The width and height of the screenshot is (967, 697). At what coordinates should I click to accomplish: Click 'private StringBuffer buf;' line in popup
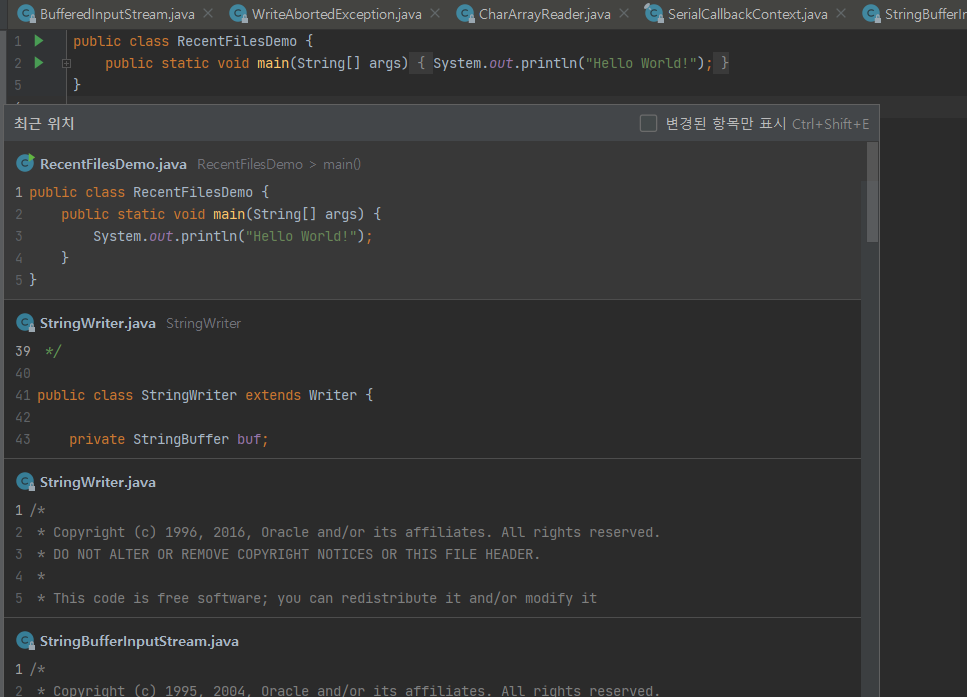coord(168,439)
